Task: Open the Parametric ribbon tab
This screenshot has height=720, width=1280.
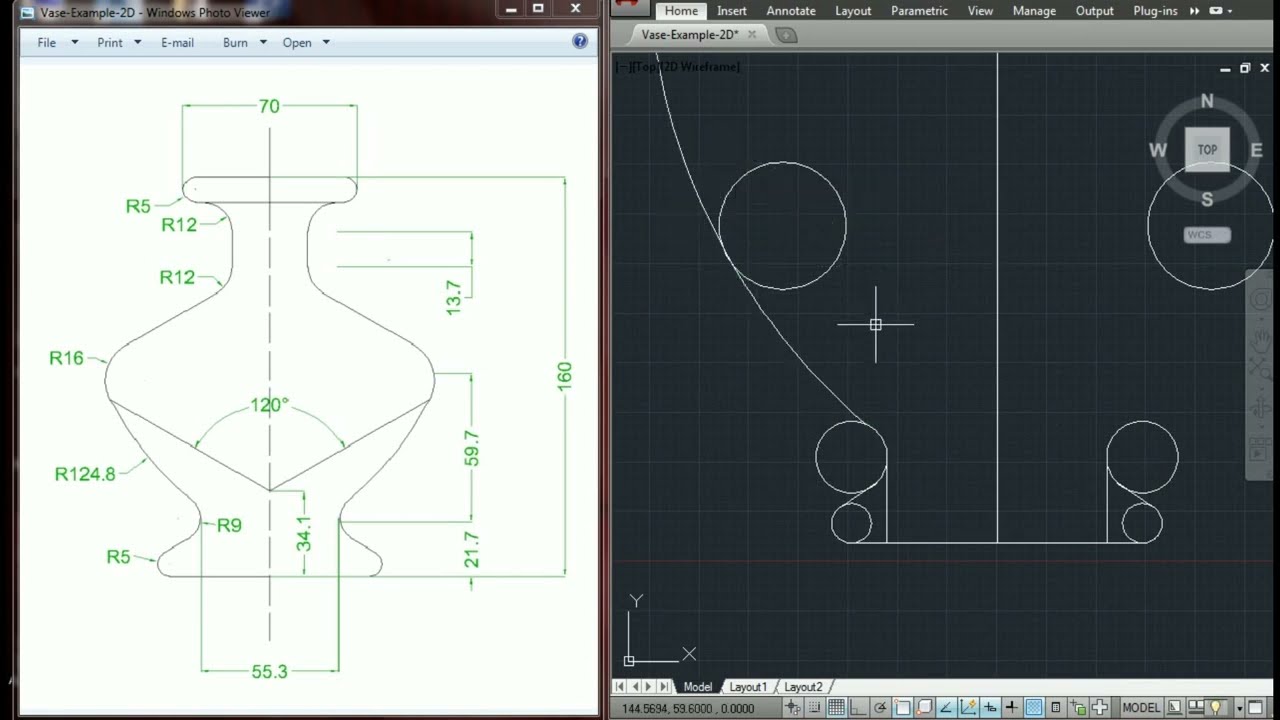Action: pos(919,11)
